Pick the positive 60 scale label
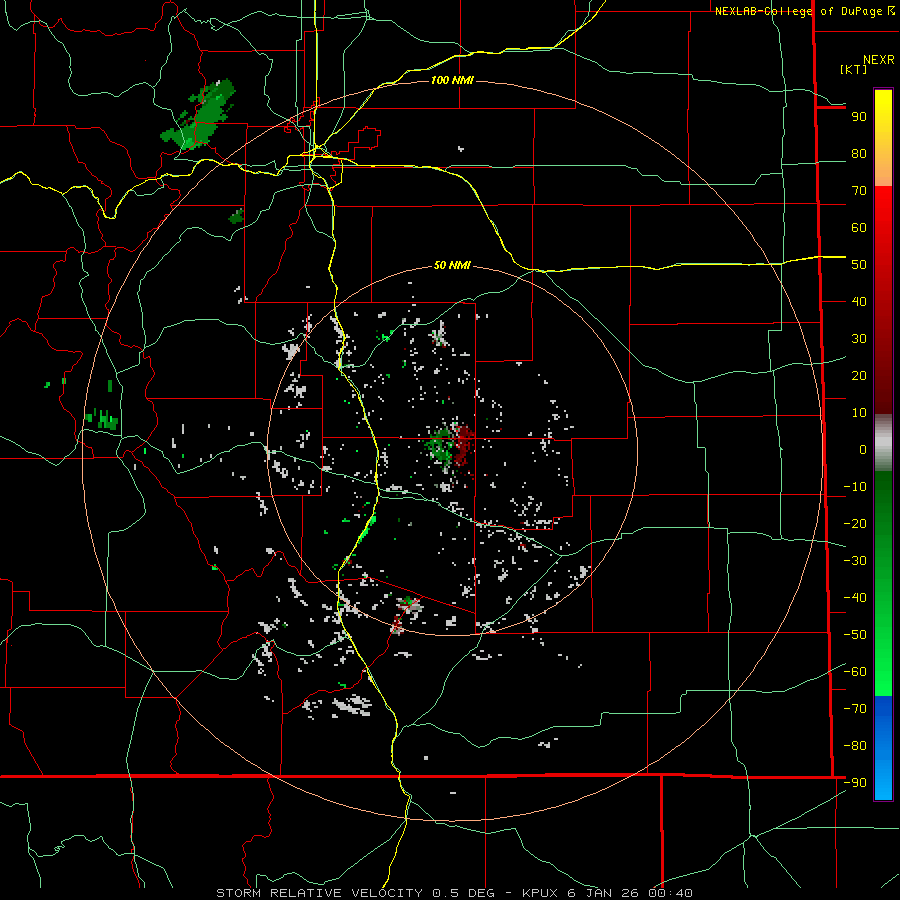The width and height of the screenshot is (900, 900). [x=859, y=228]
